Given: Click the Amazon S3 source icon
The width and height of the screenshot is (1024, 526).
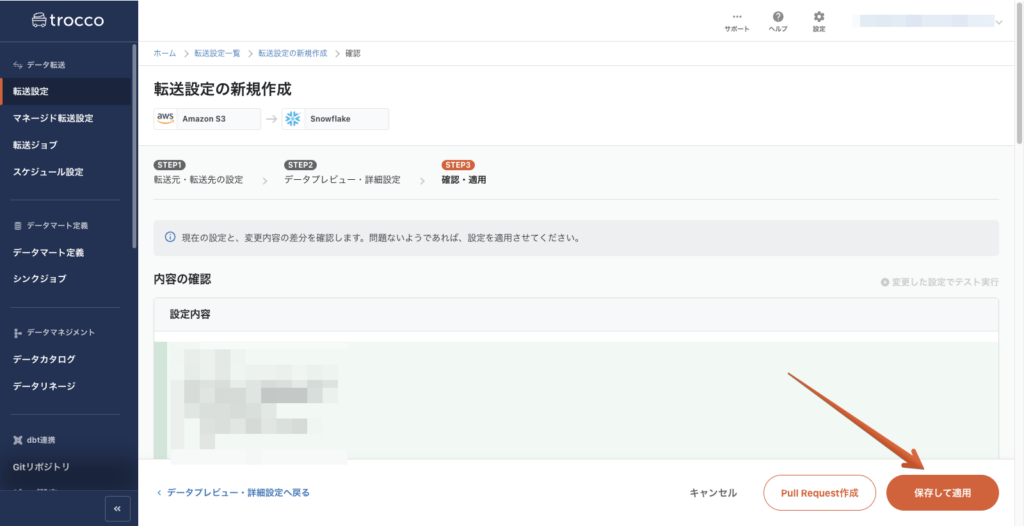Looking at the screenshot, I should [x=165, y=119].
